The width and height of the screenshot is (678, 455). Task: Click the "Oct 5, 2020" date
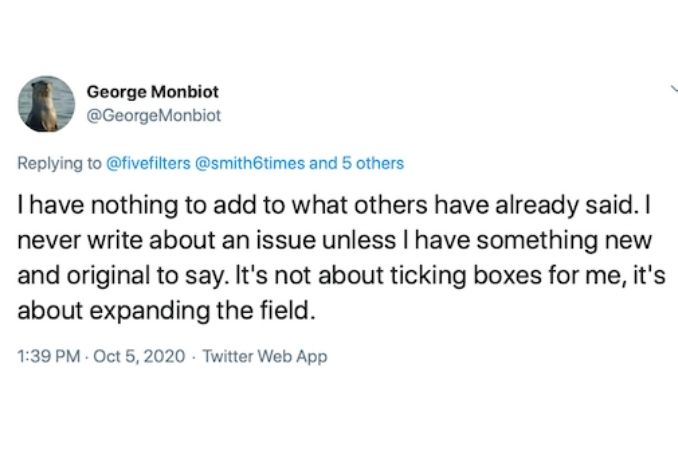coord(139,356)
